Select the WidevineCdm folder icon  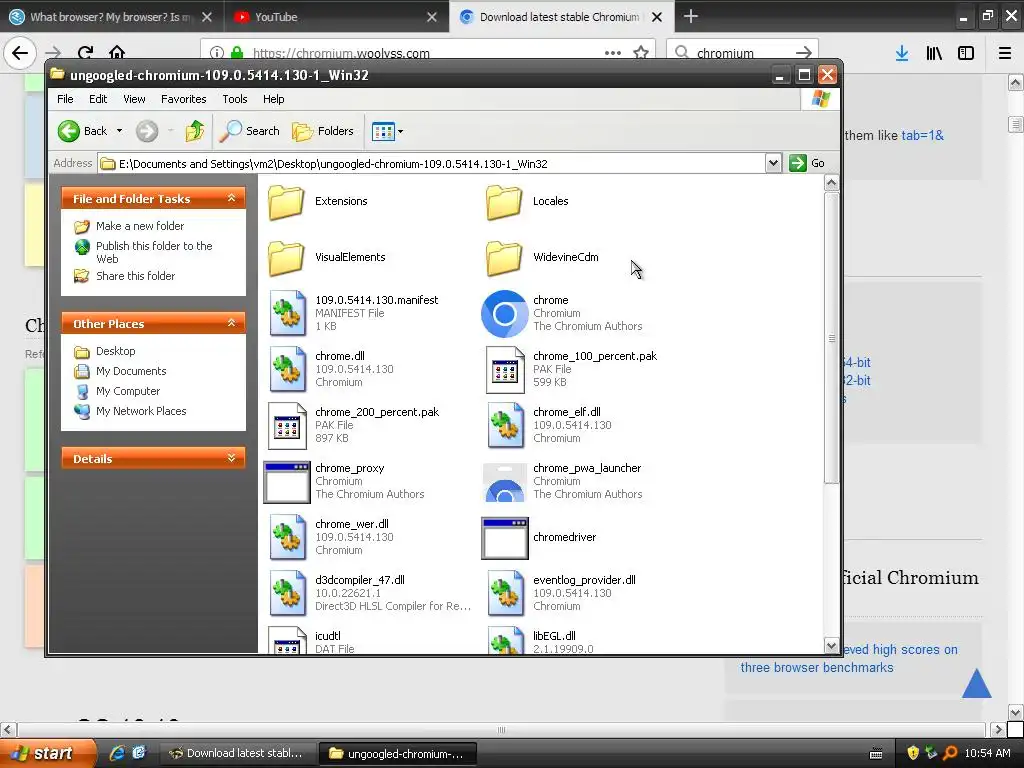[x=504, y=258]
